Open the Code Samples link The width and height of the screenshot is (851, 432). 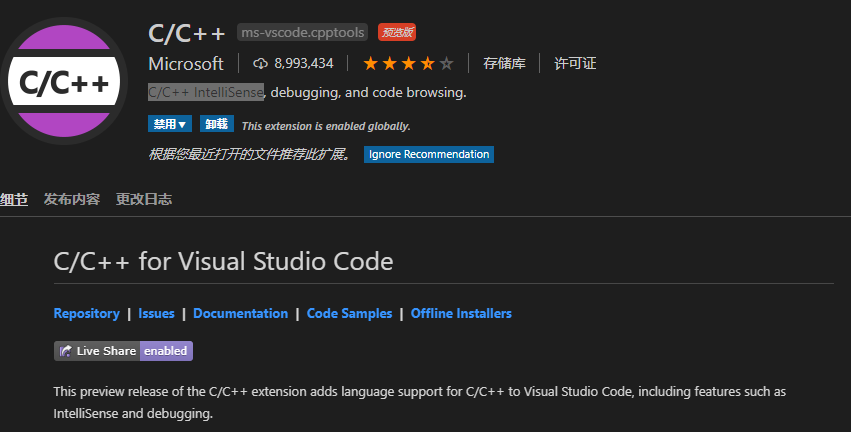[x=349, y=313]
